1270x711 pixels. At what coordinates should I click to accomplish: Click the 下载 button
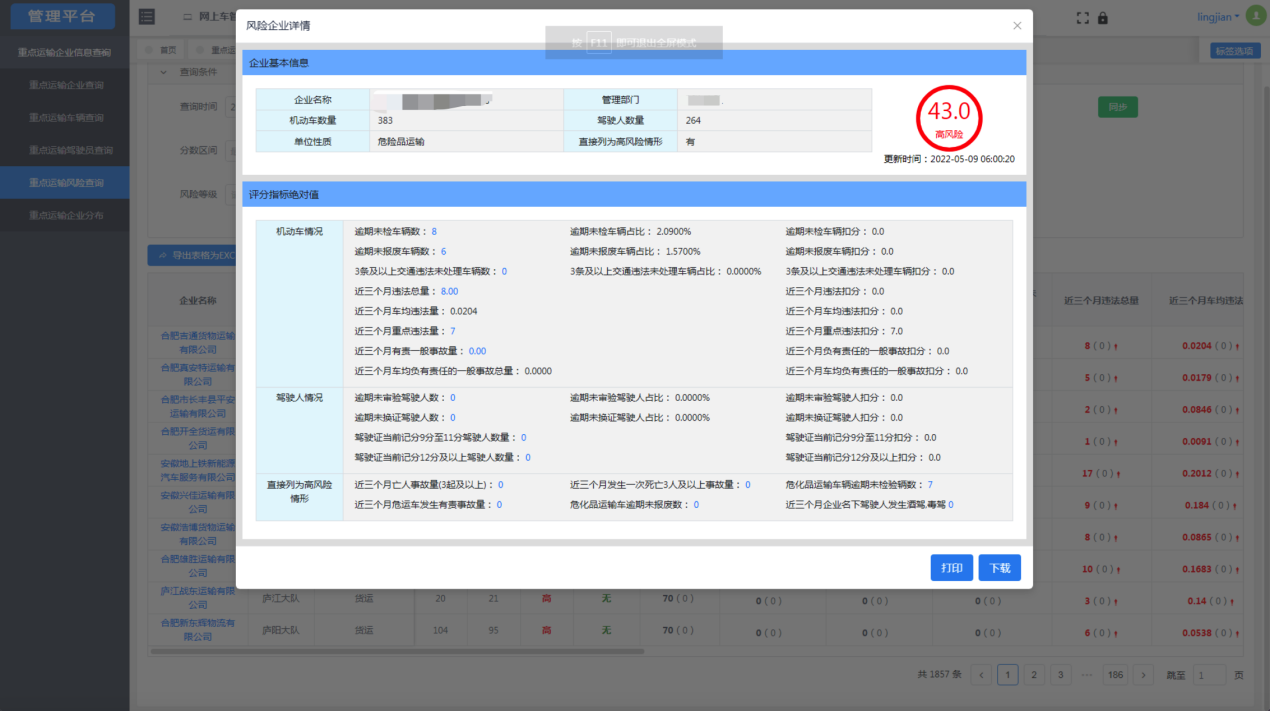(999, 568)
